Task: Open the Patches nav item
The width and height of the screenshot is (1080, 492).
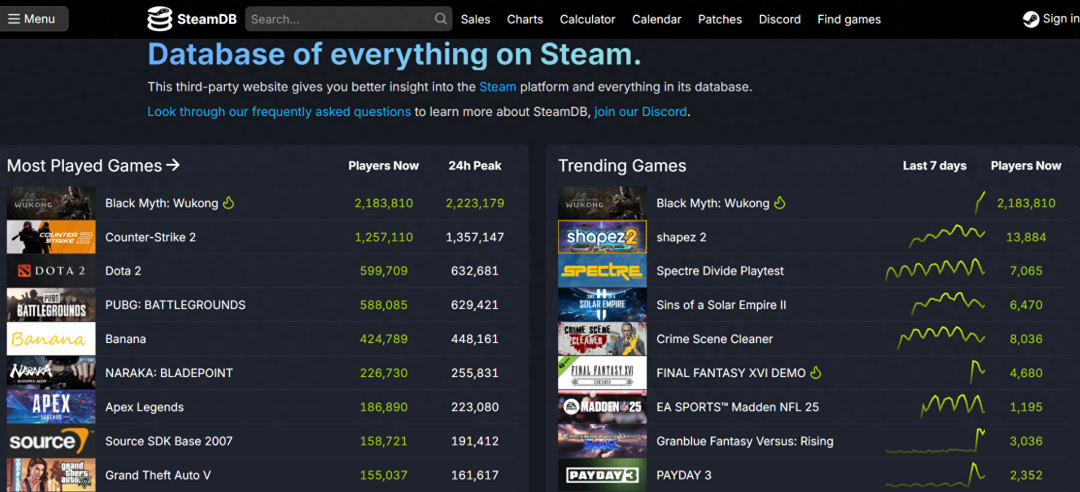Action: tap(720, 19)
